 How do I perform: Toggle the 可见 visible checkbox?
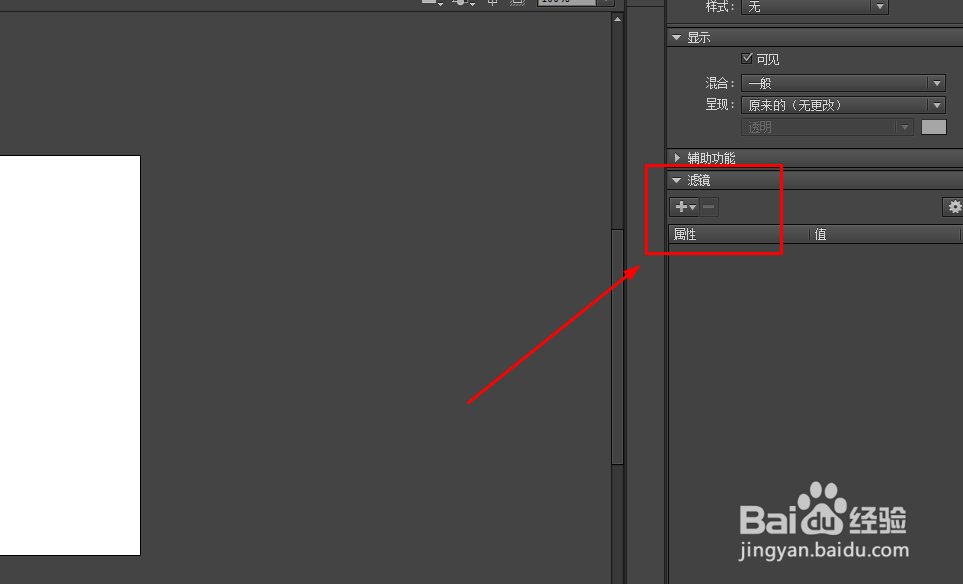tap(747, 58)
